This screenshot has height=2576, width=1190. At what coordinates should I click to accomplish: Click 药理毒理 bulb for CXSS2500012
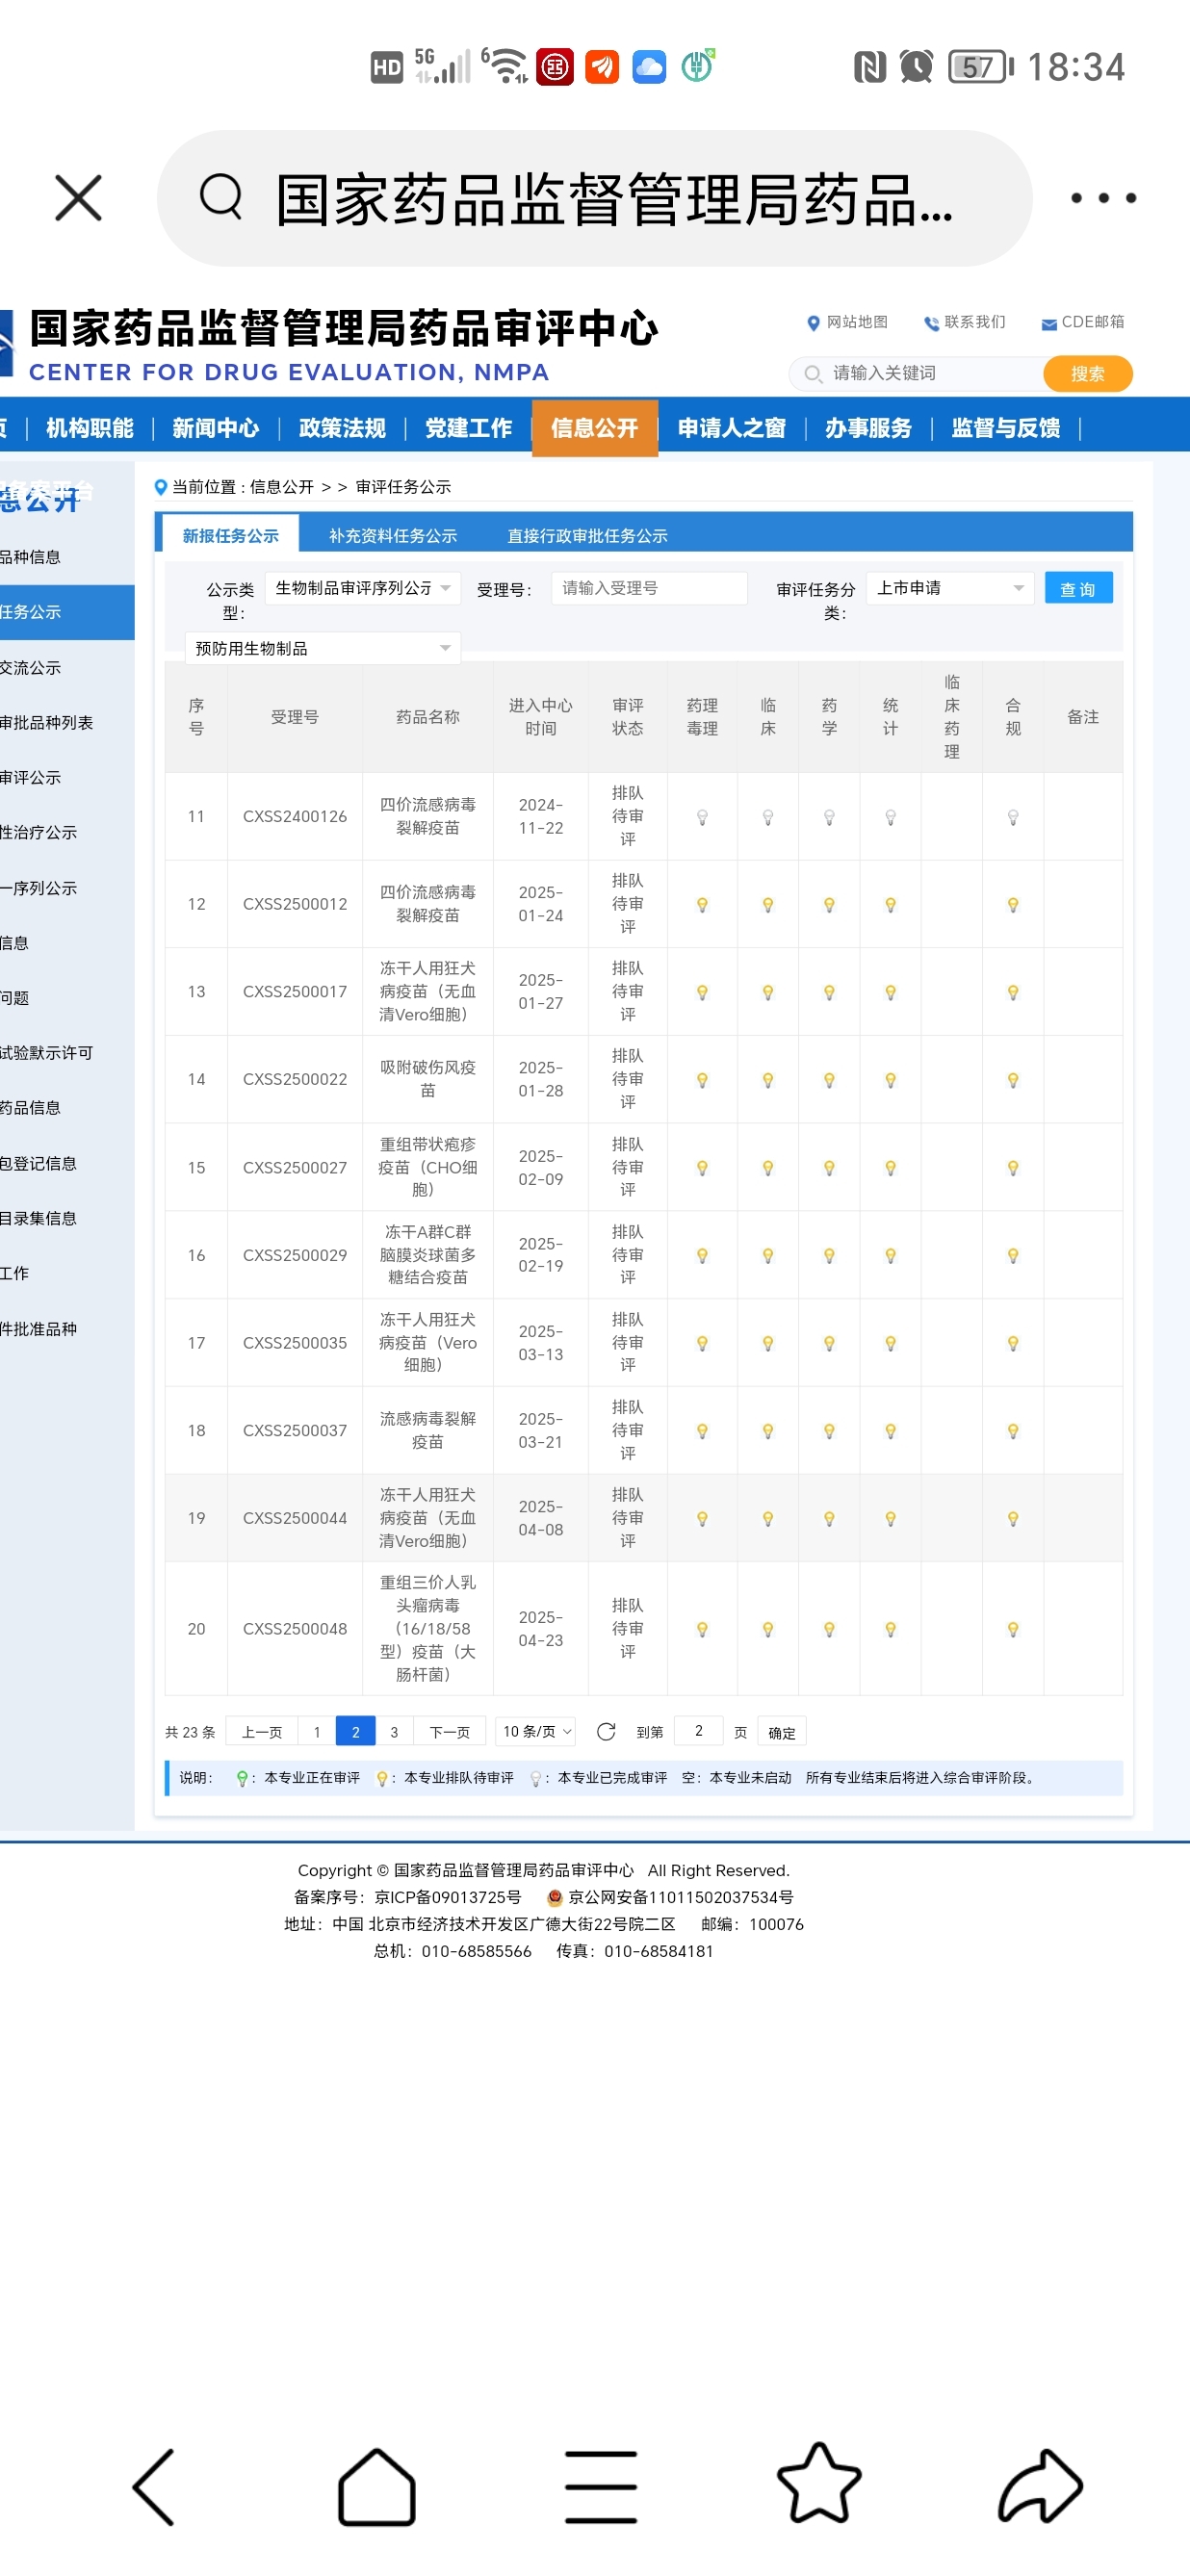(702, 904)
